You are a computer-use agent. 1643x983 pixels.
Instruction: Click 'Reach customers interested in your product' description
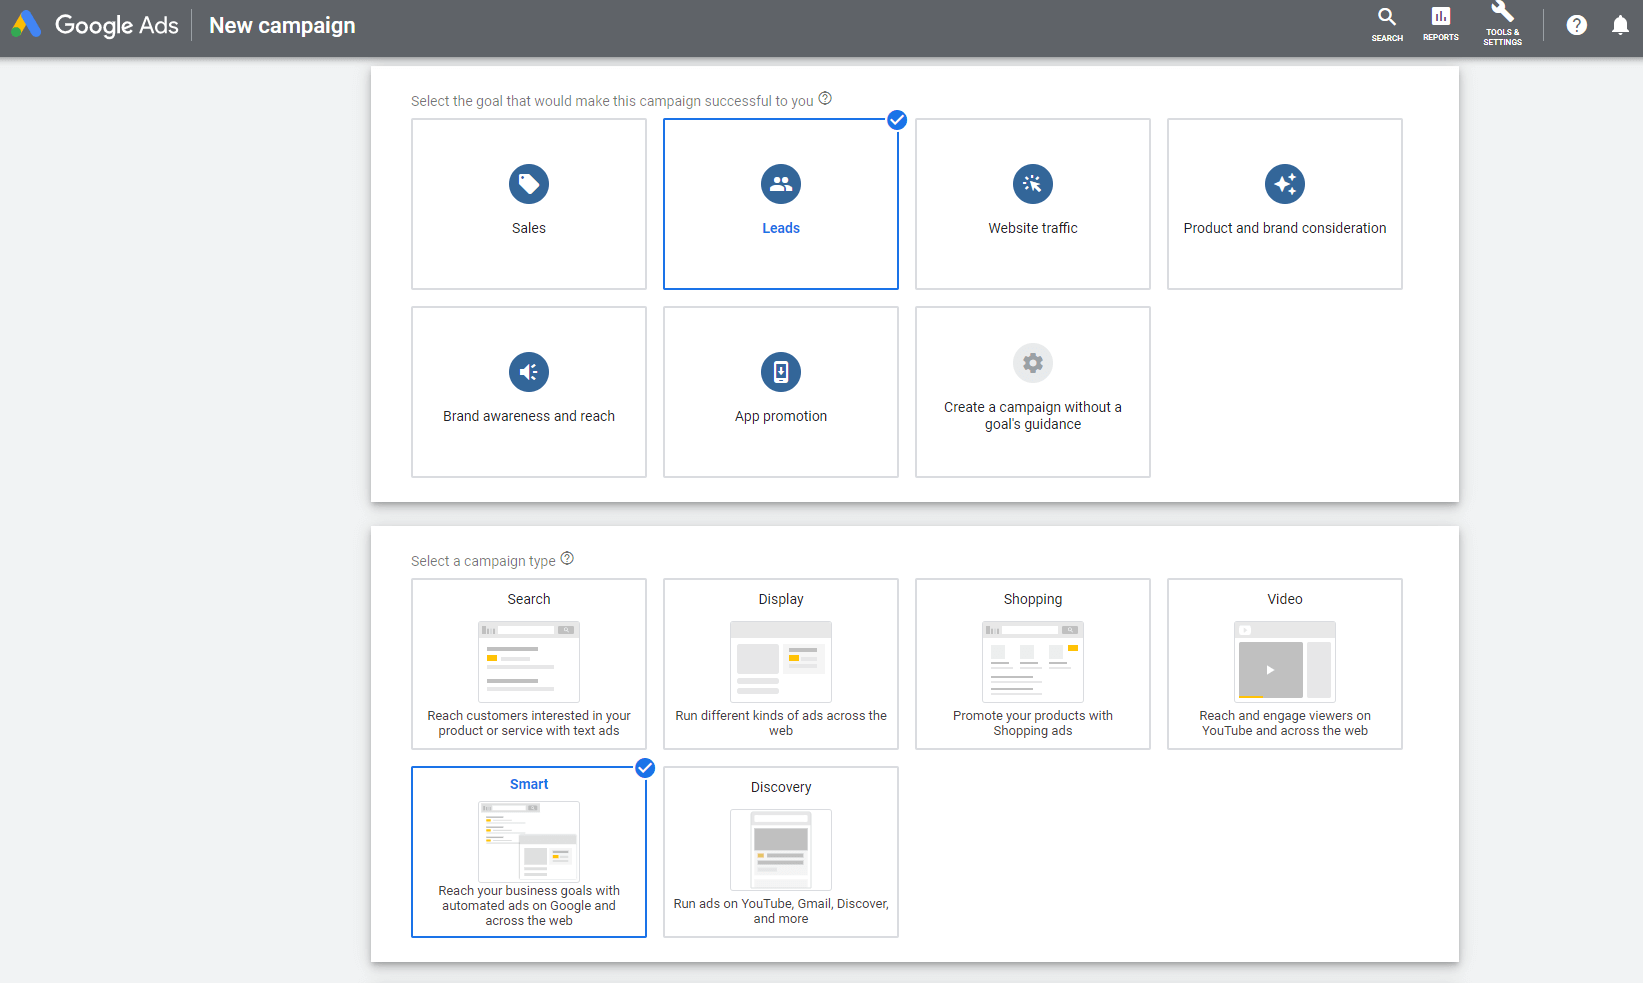pyautogui.click(x=529, y=723)
